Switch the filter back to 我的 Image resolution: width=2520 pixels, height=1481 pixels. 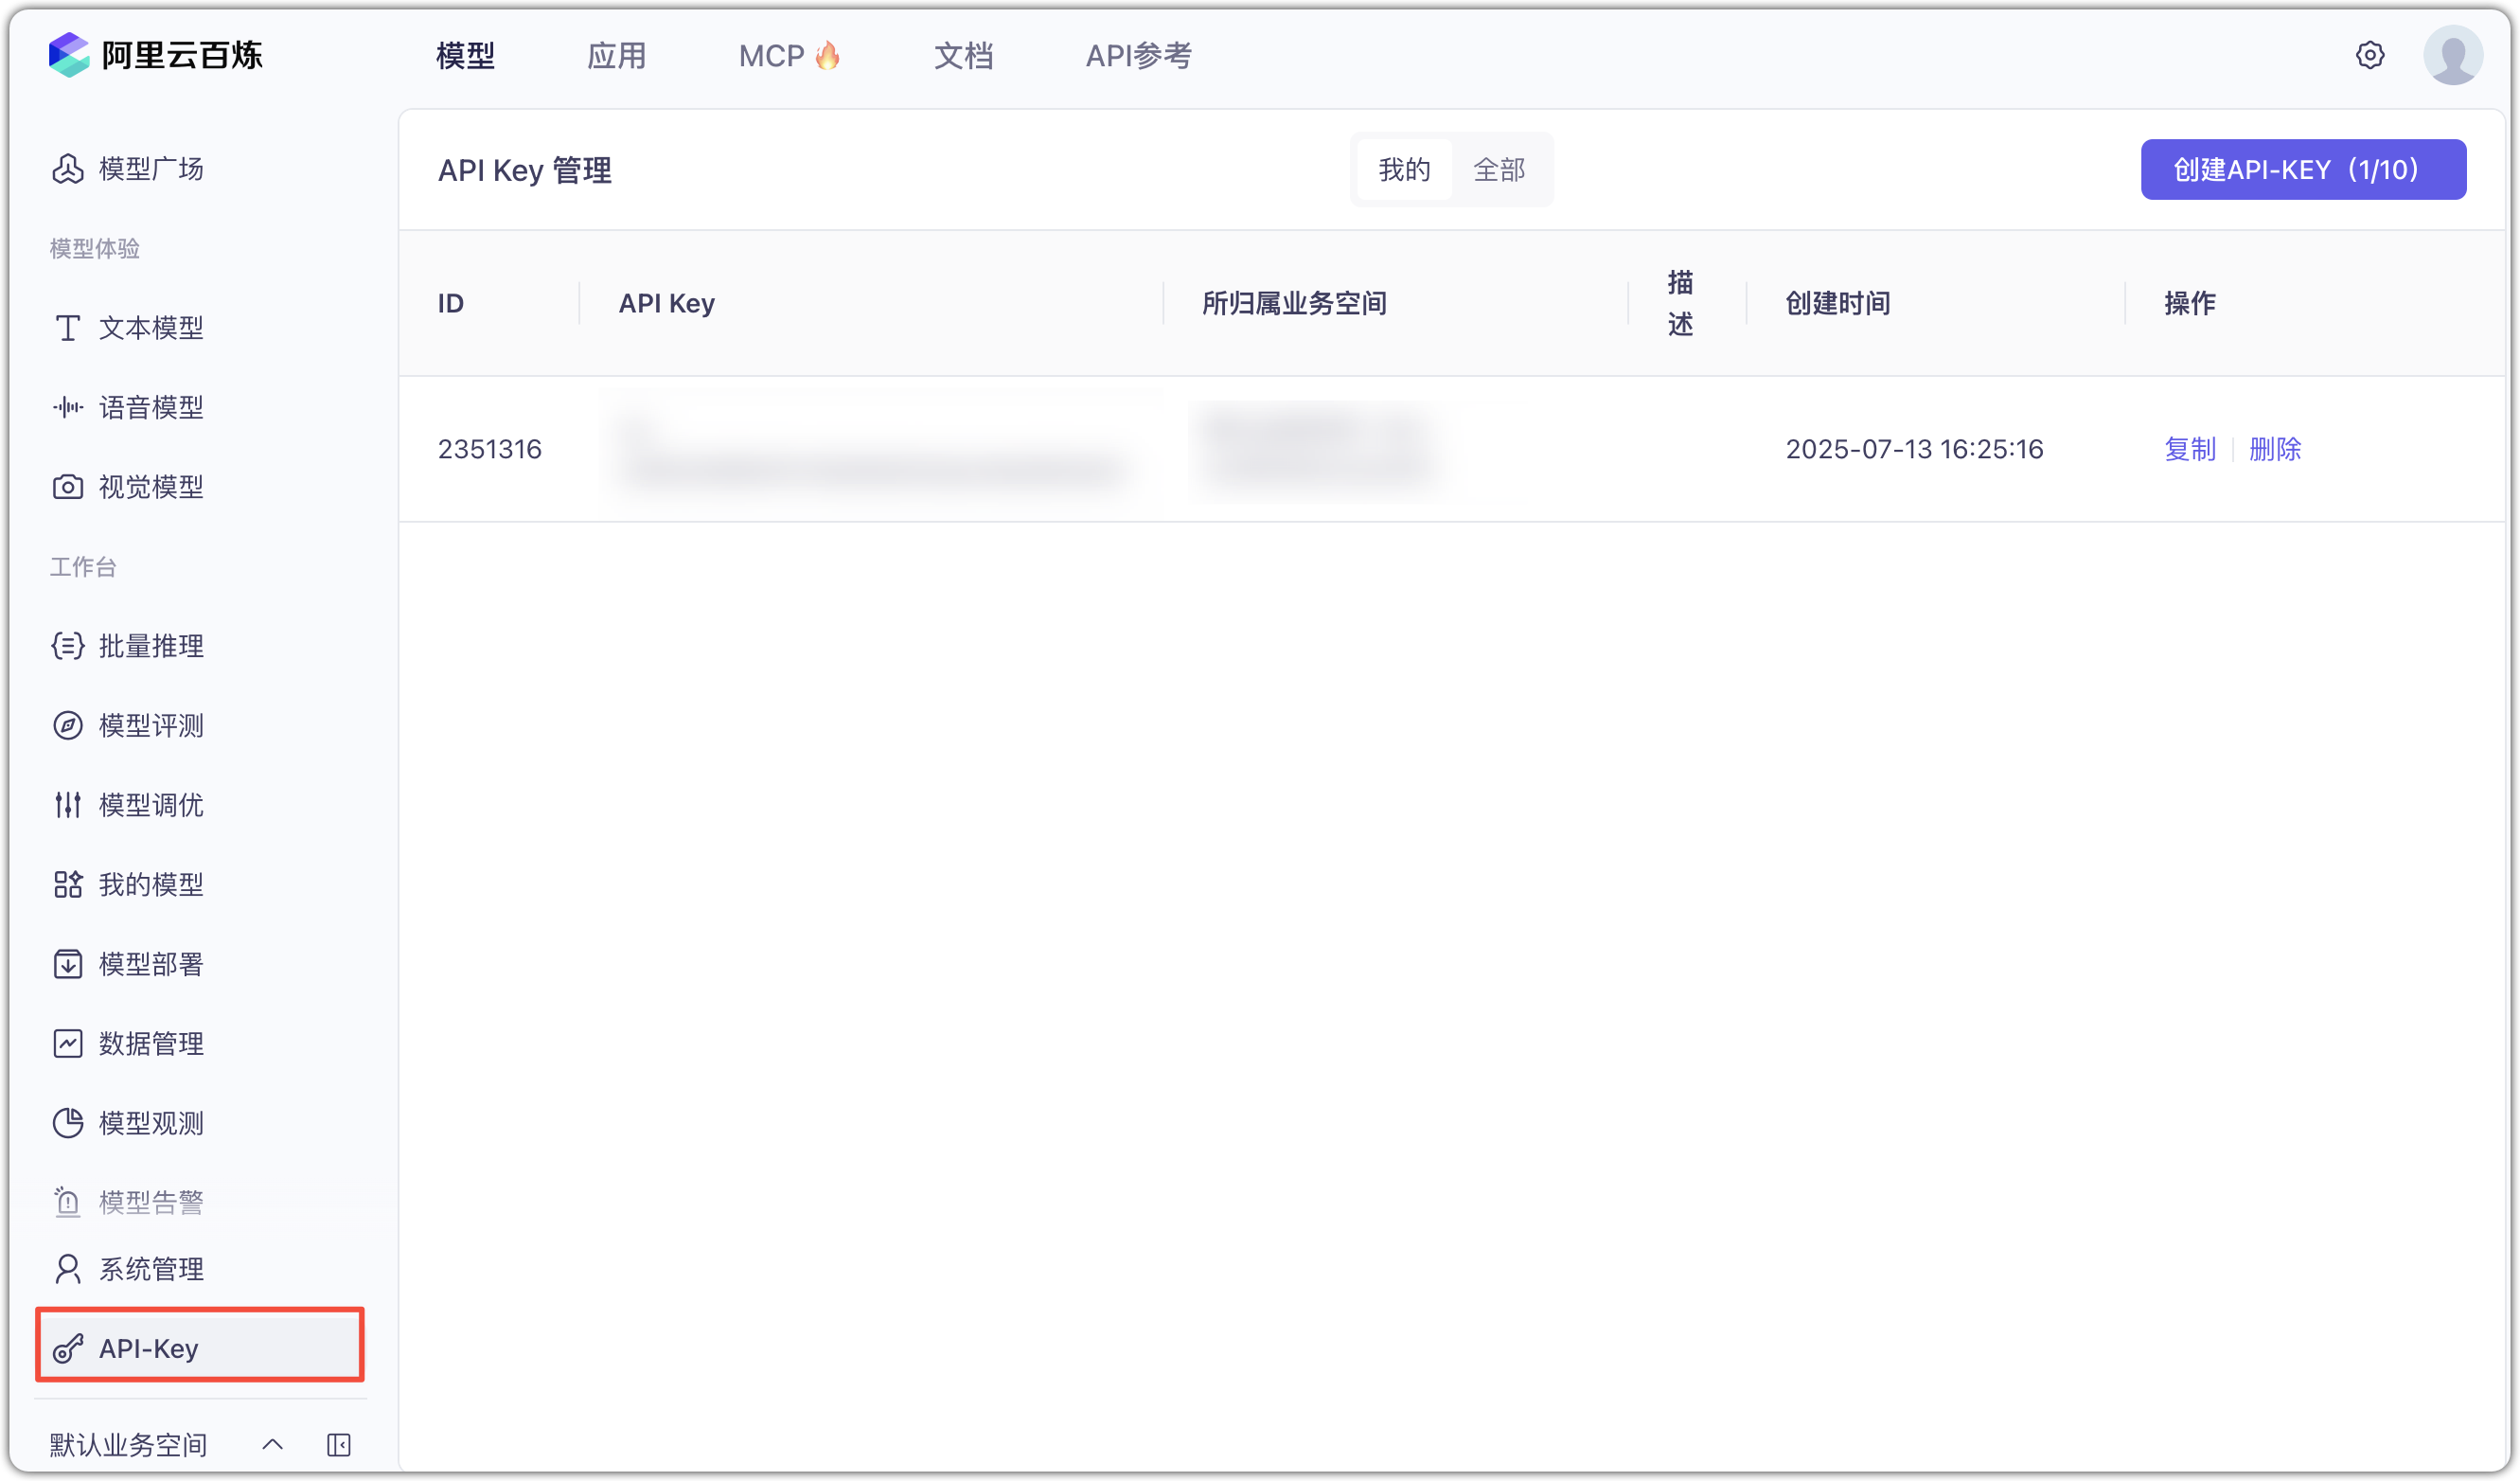coord(1403,169)
